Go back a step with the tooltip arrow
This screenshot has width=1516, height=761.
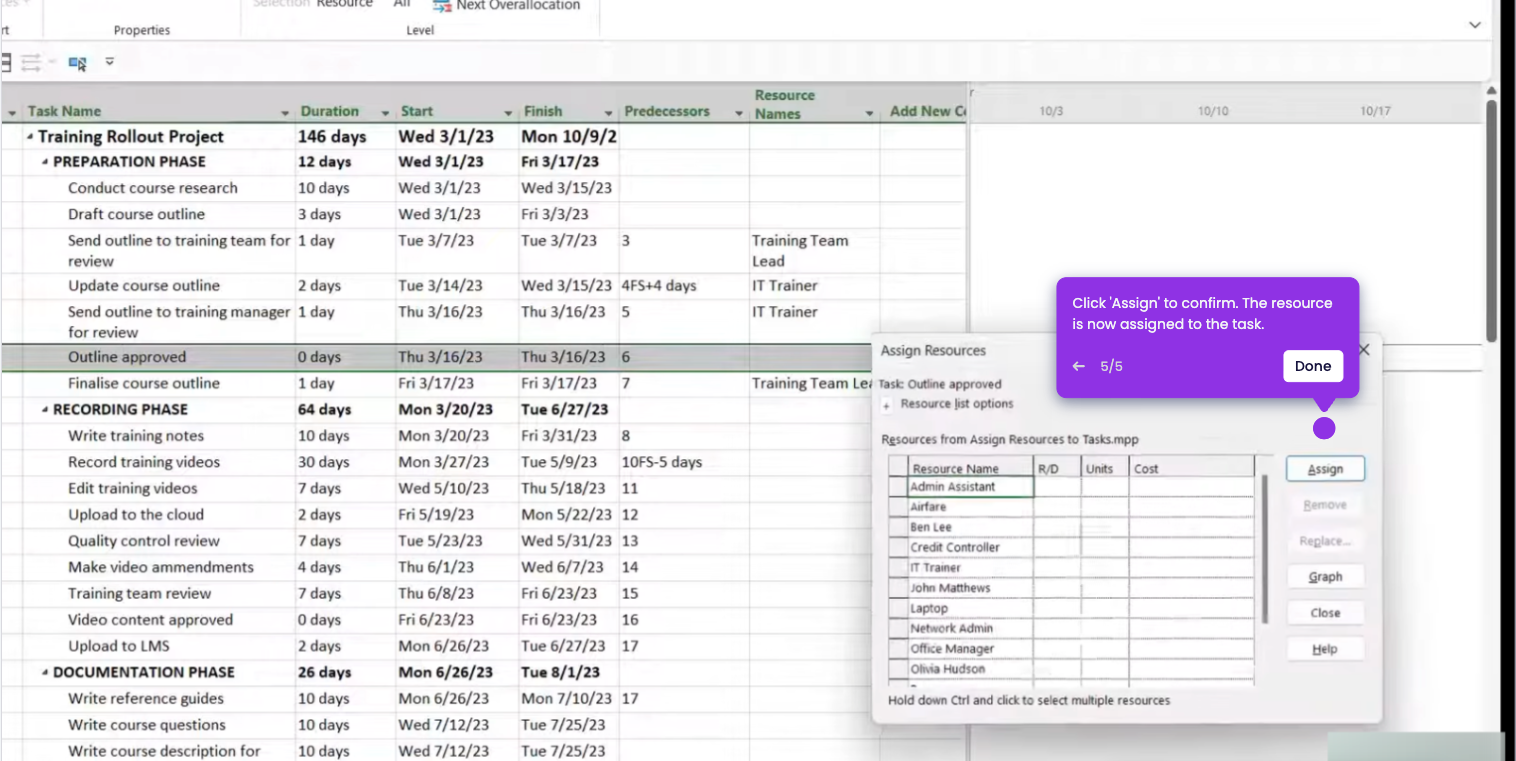[1078, 366]
